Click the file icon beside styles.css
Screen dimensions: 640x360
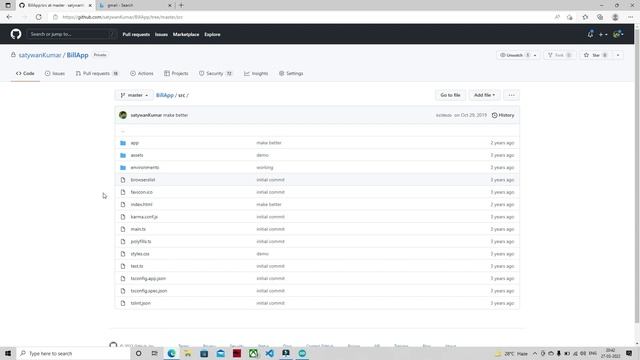pyautogui.click(x=123, y=253)
